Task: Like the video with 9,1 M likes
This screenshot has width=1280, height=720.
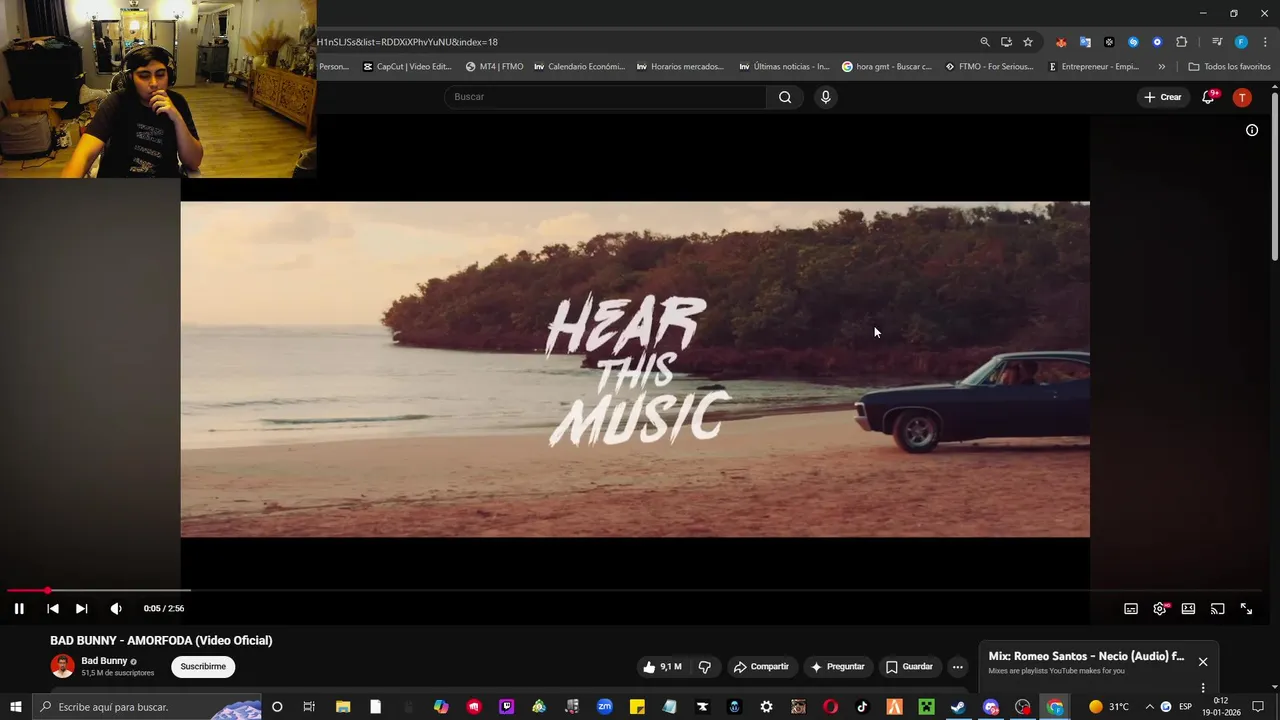Action: tap(662, 667)
